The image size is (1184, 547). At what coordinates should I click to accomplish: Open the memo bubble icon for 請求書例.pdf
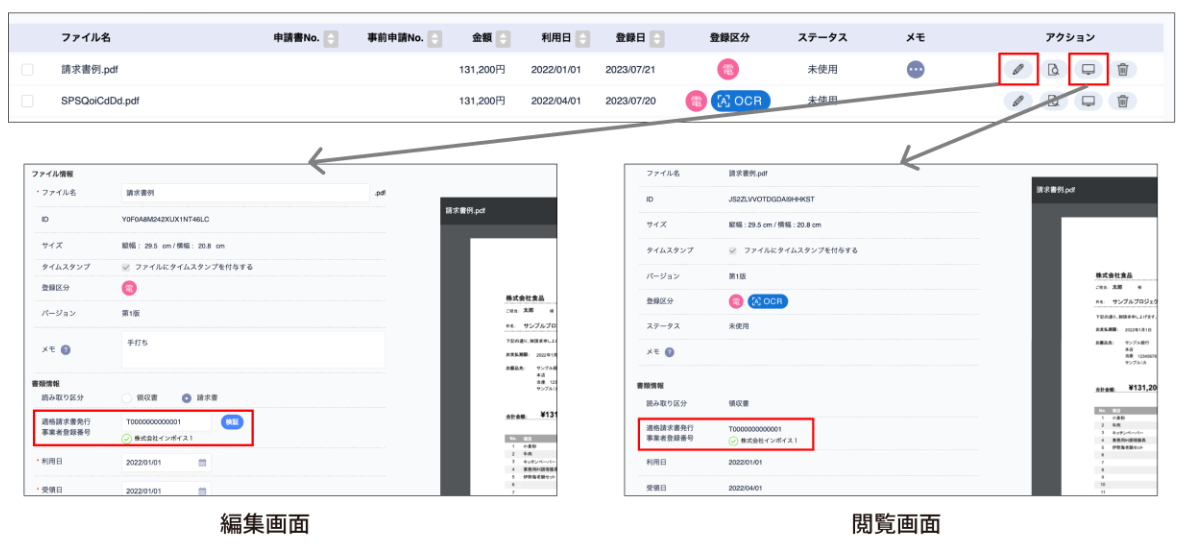[915, 69]
